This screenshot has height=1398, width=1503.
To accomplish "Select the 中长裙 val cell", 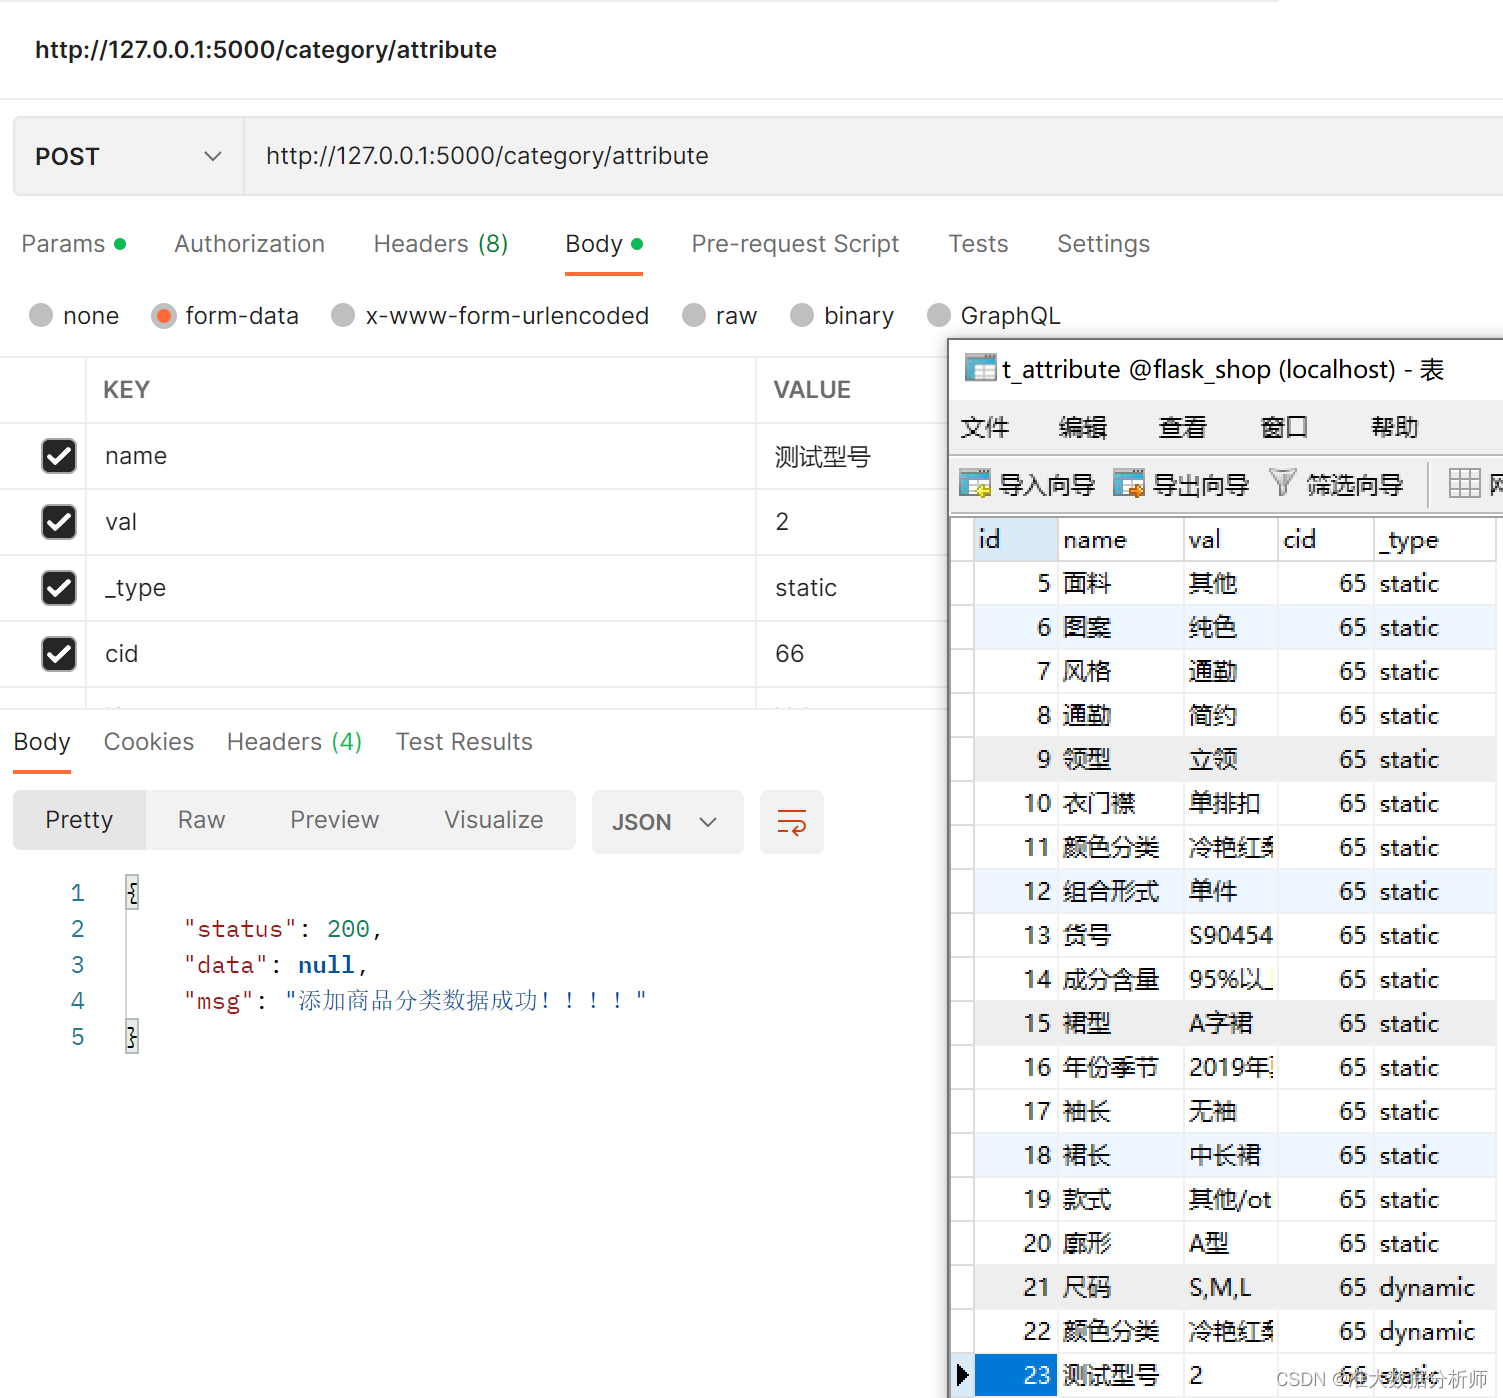I will [x=1231, y=1155].
